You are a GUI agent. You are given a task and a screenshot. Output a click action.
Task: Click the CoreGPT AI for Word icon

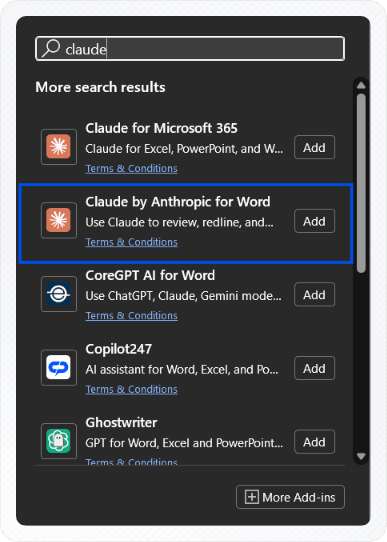[x=59, y=294]
